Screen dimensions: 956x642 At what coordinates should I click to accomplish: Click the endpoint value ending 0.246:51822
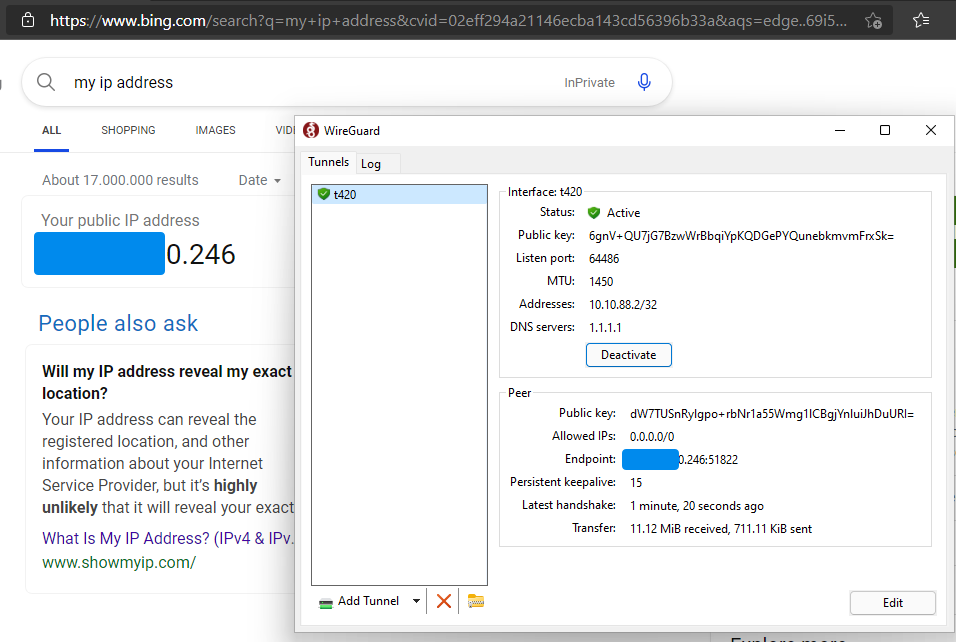click(x=680, y=460)
